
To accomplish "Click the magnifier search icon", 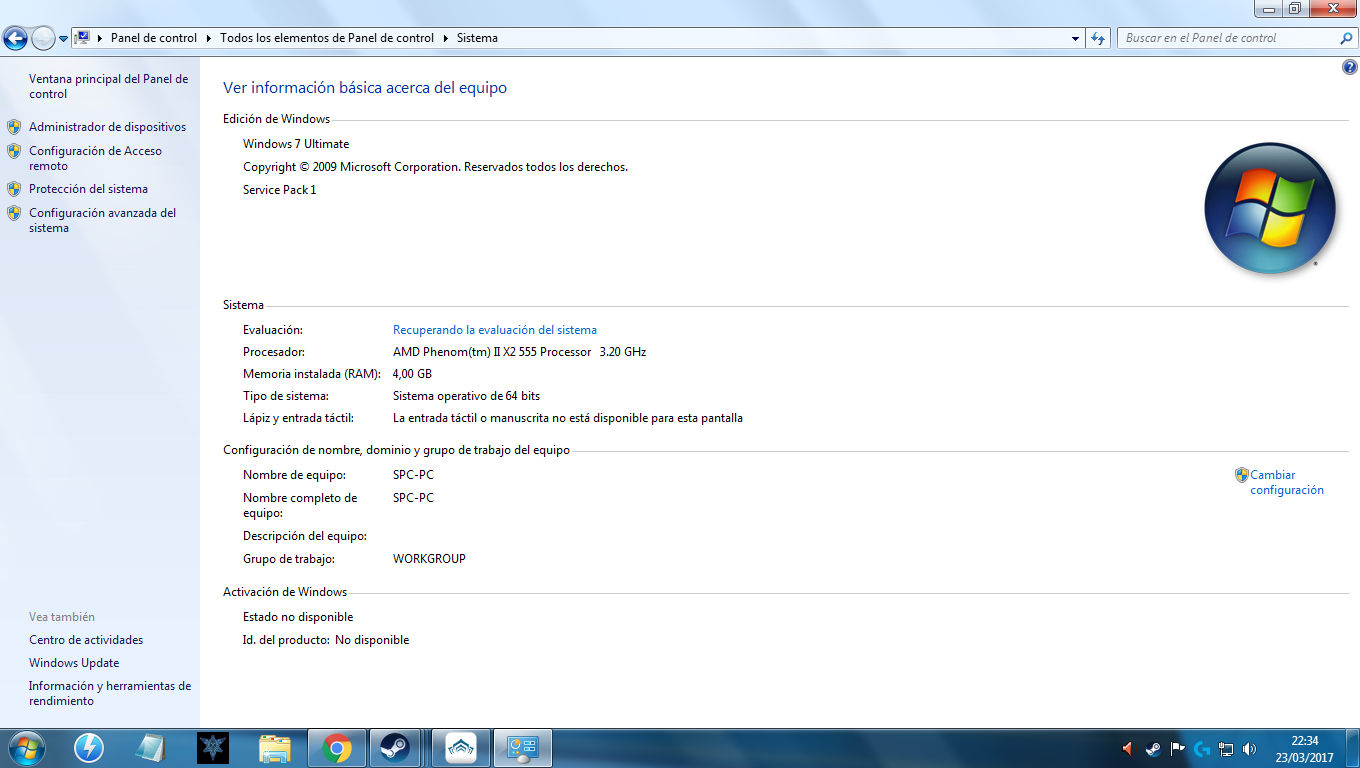I will click(x=1346, y=38).
